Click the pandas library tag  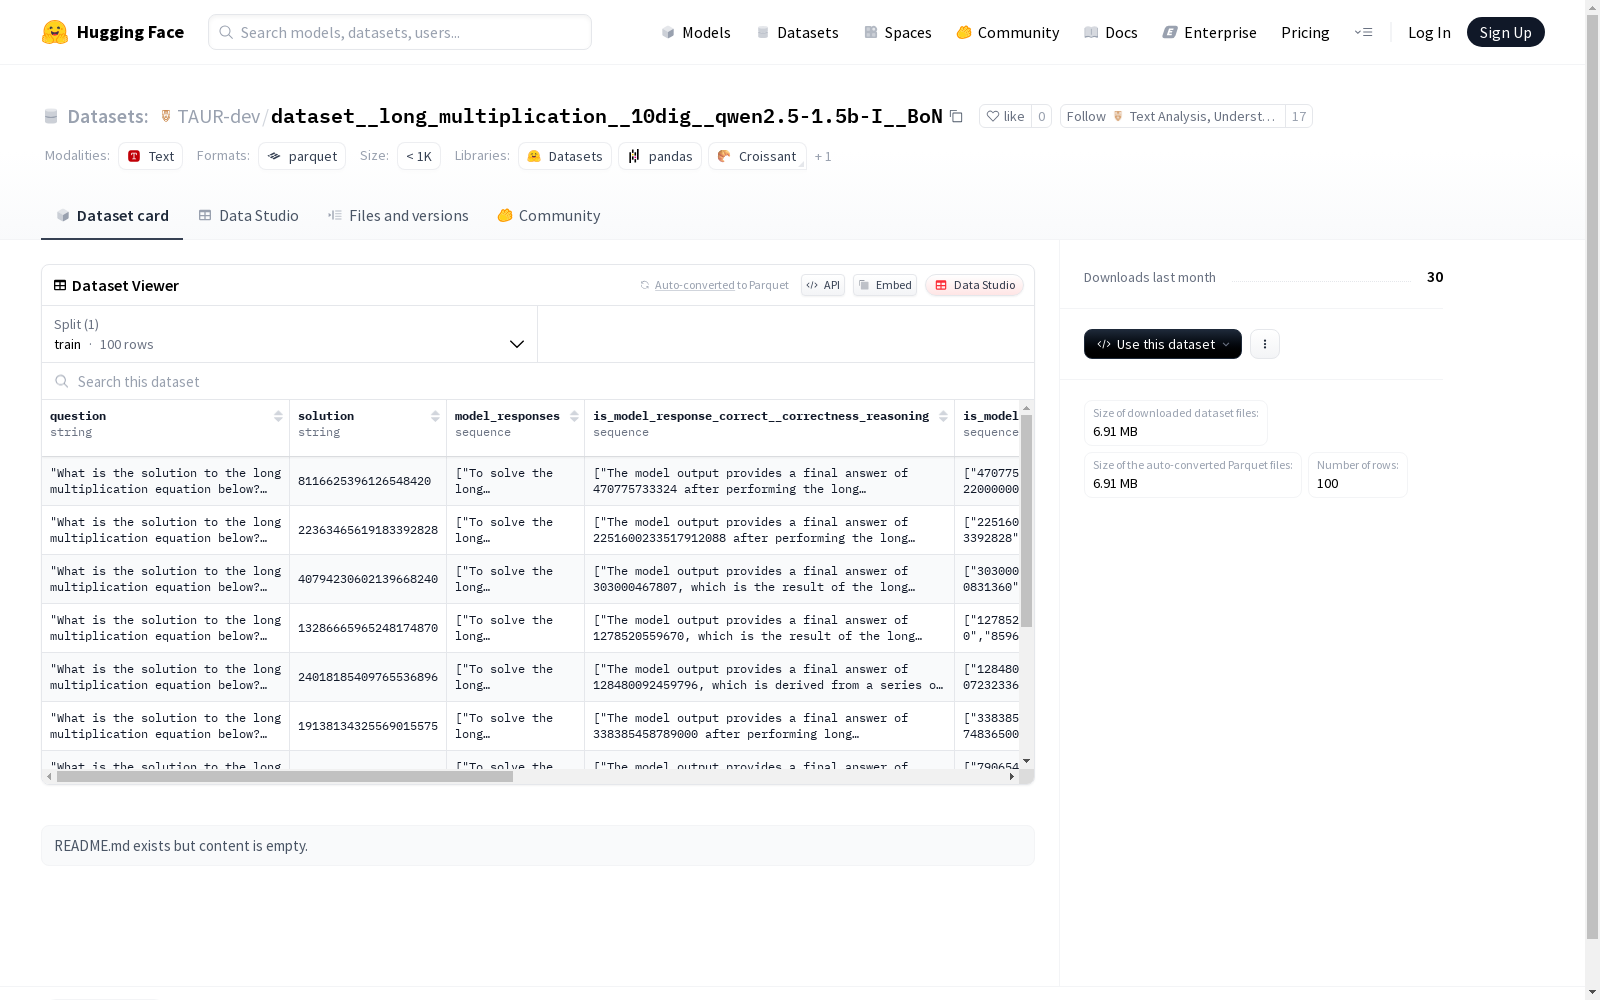[660, 156]
